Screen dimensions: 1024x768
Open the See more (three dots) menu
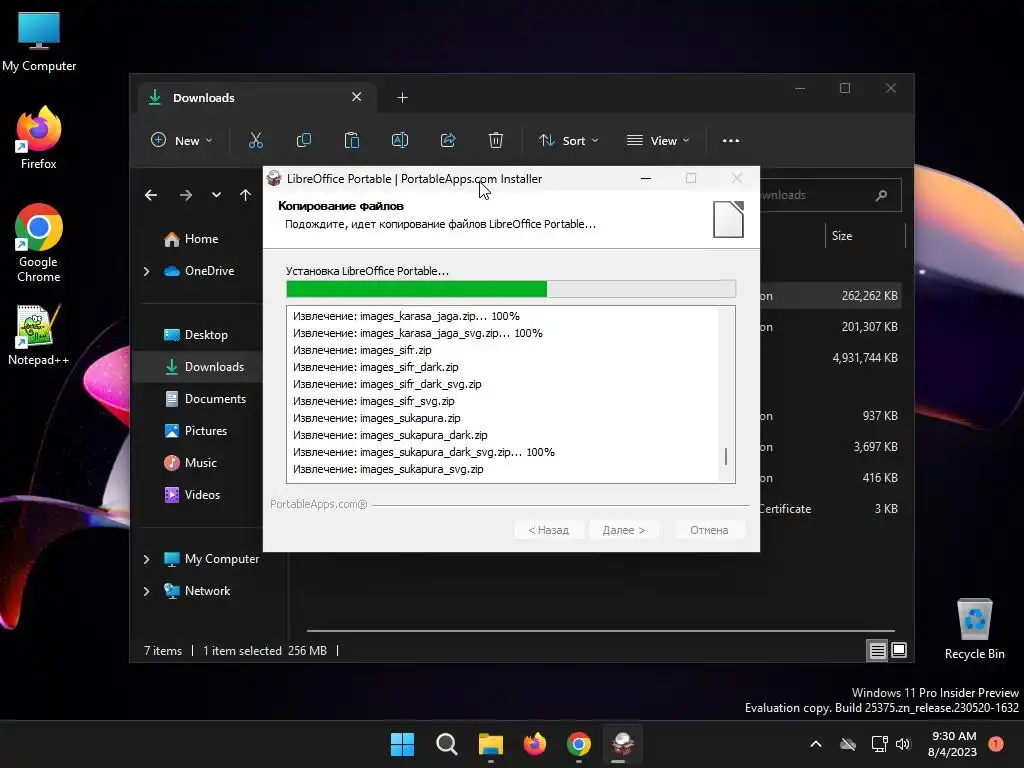click(x=731, y=140)
